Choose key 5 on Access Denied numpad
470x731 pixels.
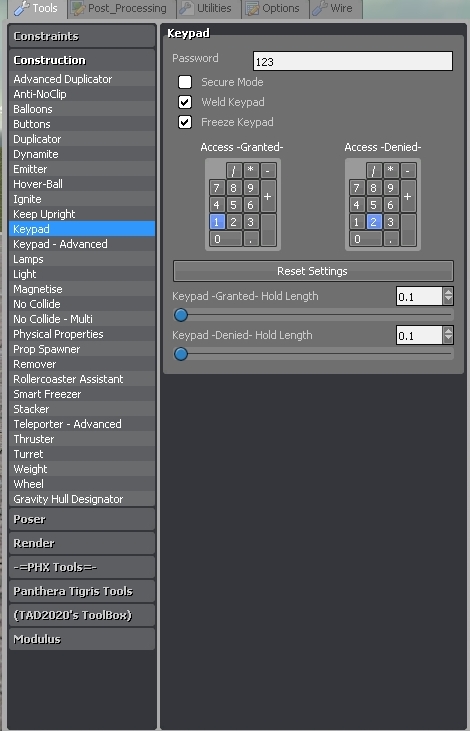click(373, 205)
